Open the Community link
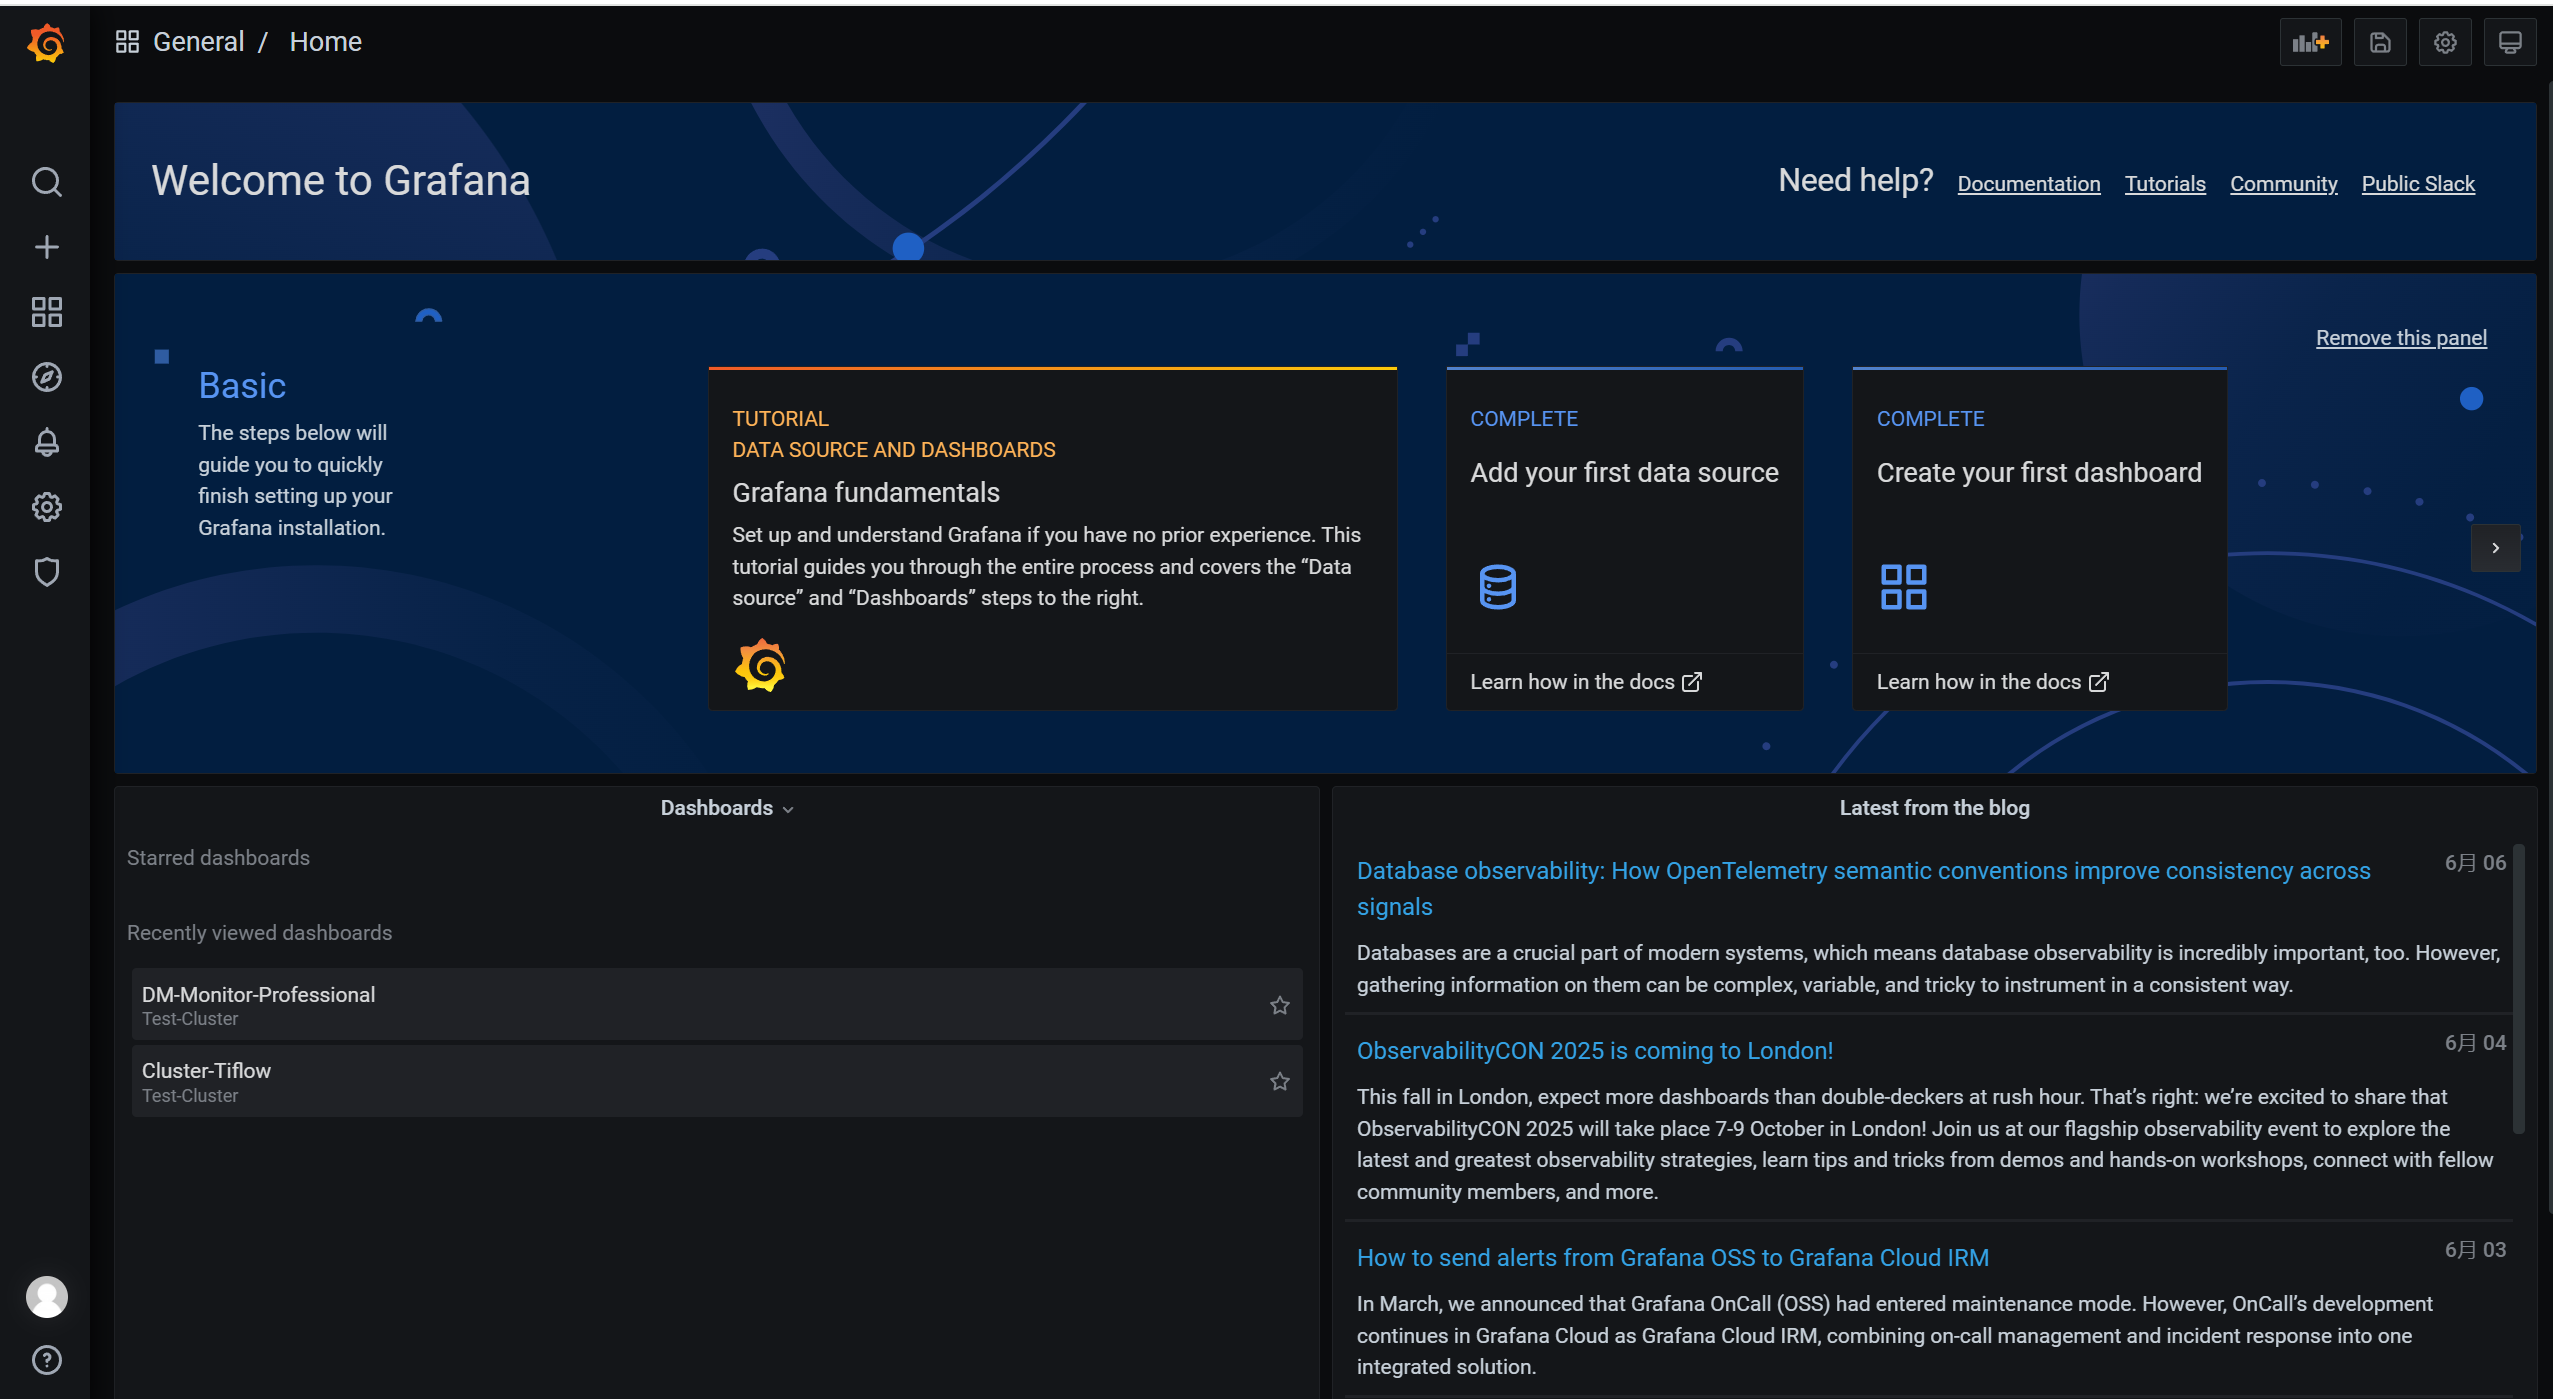Screen dimensions: 2553x1399 point(2283,184)
